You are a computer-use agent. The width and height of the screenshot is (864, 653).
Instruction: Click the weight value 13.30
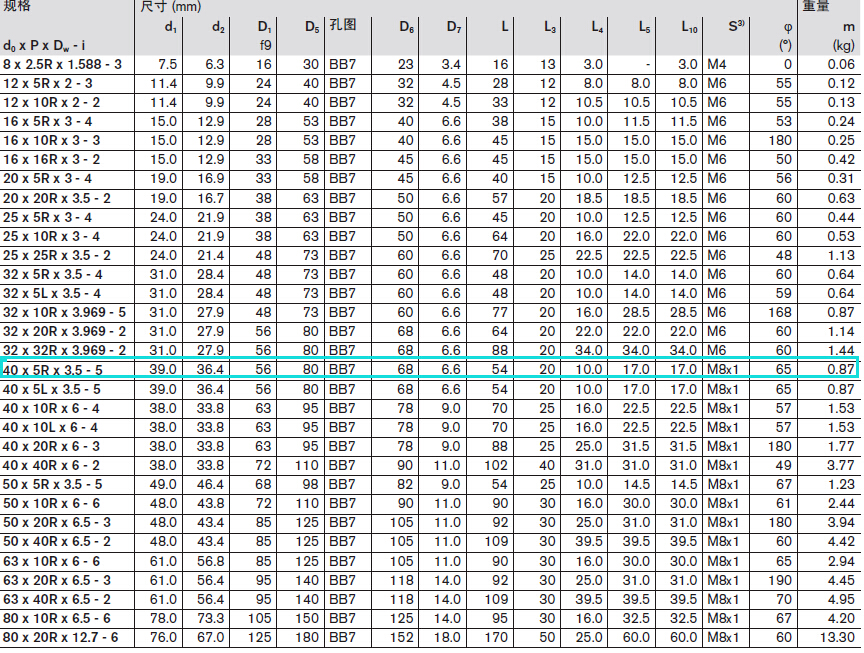tap(838, 637)
